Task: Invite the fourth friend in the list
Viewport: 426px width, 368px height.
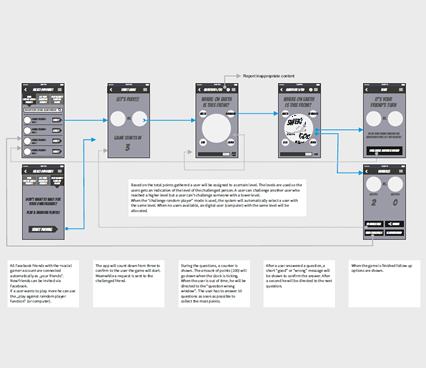Action: click(x=56, y=151)
